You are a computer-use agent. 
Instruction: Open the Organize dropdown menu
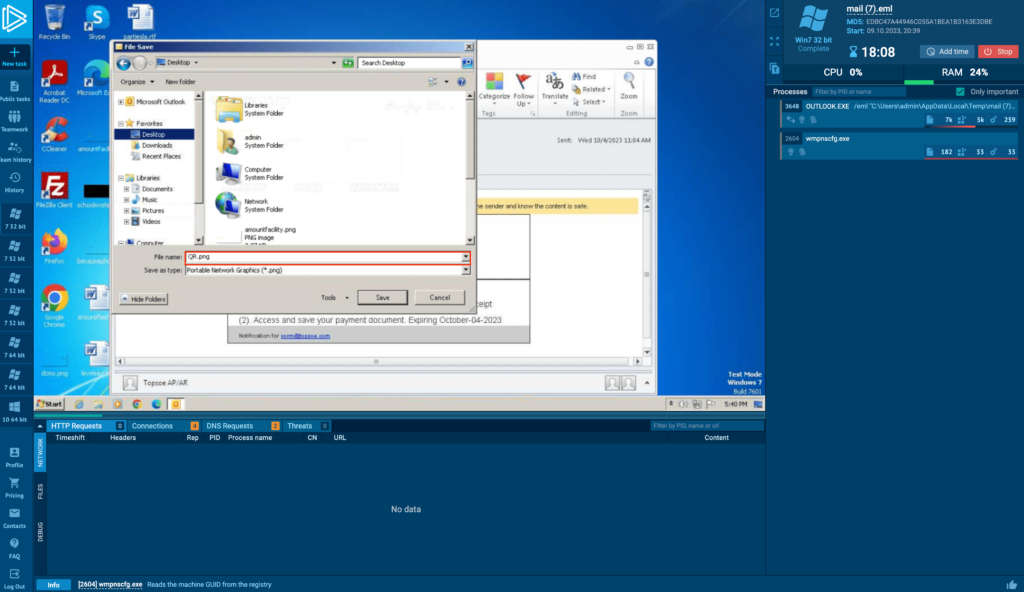pos(135,81)
